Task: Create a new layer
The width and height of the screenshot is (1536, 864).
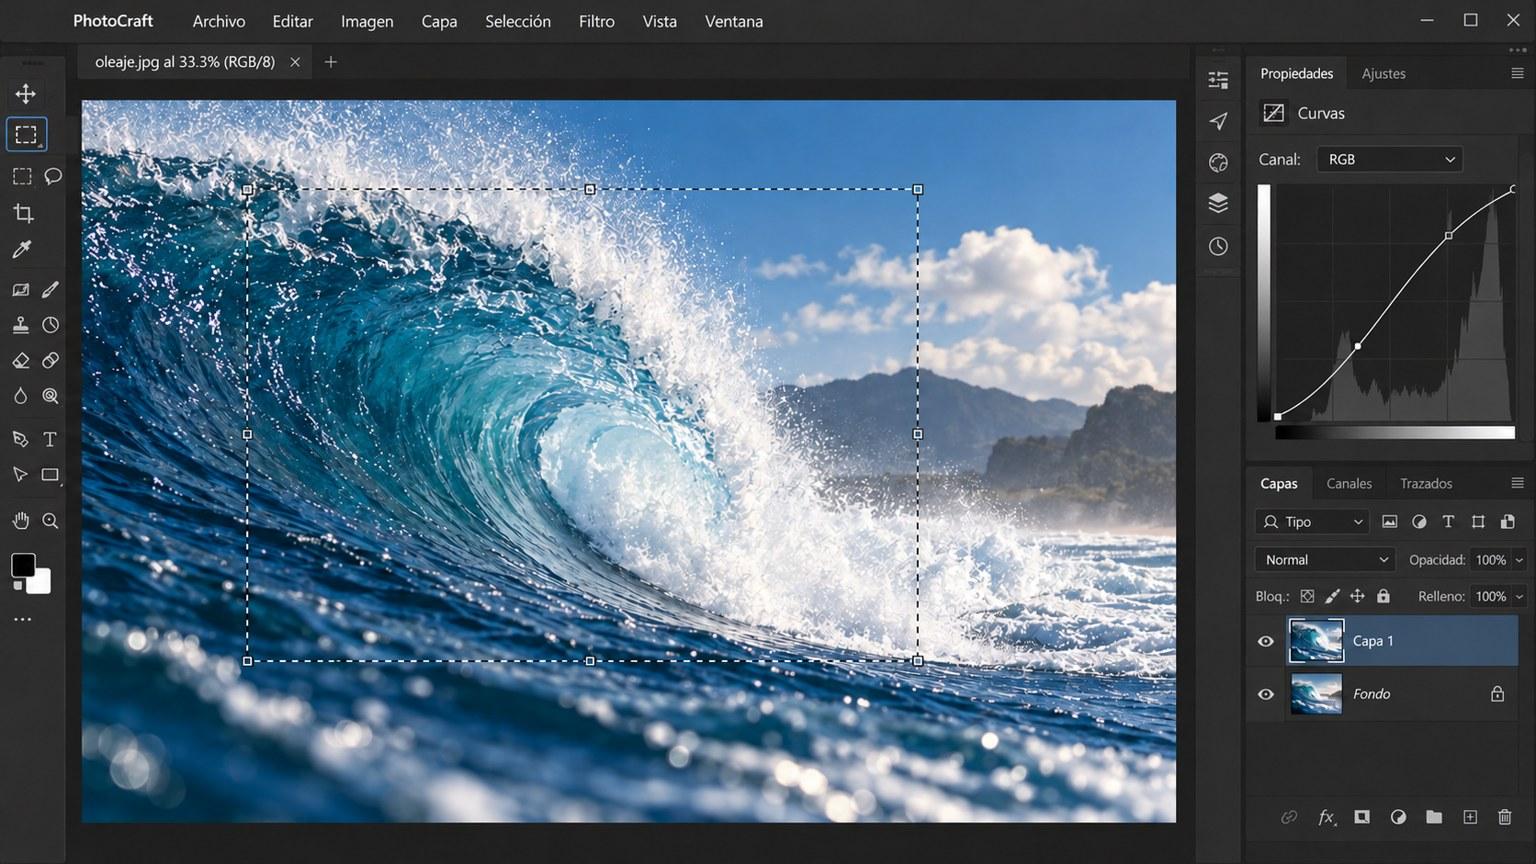Action: pos(1470,817)
